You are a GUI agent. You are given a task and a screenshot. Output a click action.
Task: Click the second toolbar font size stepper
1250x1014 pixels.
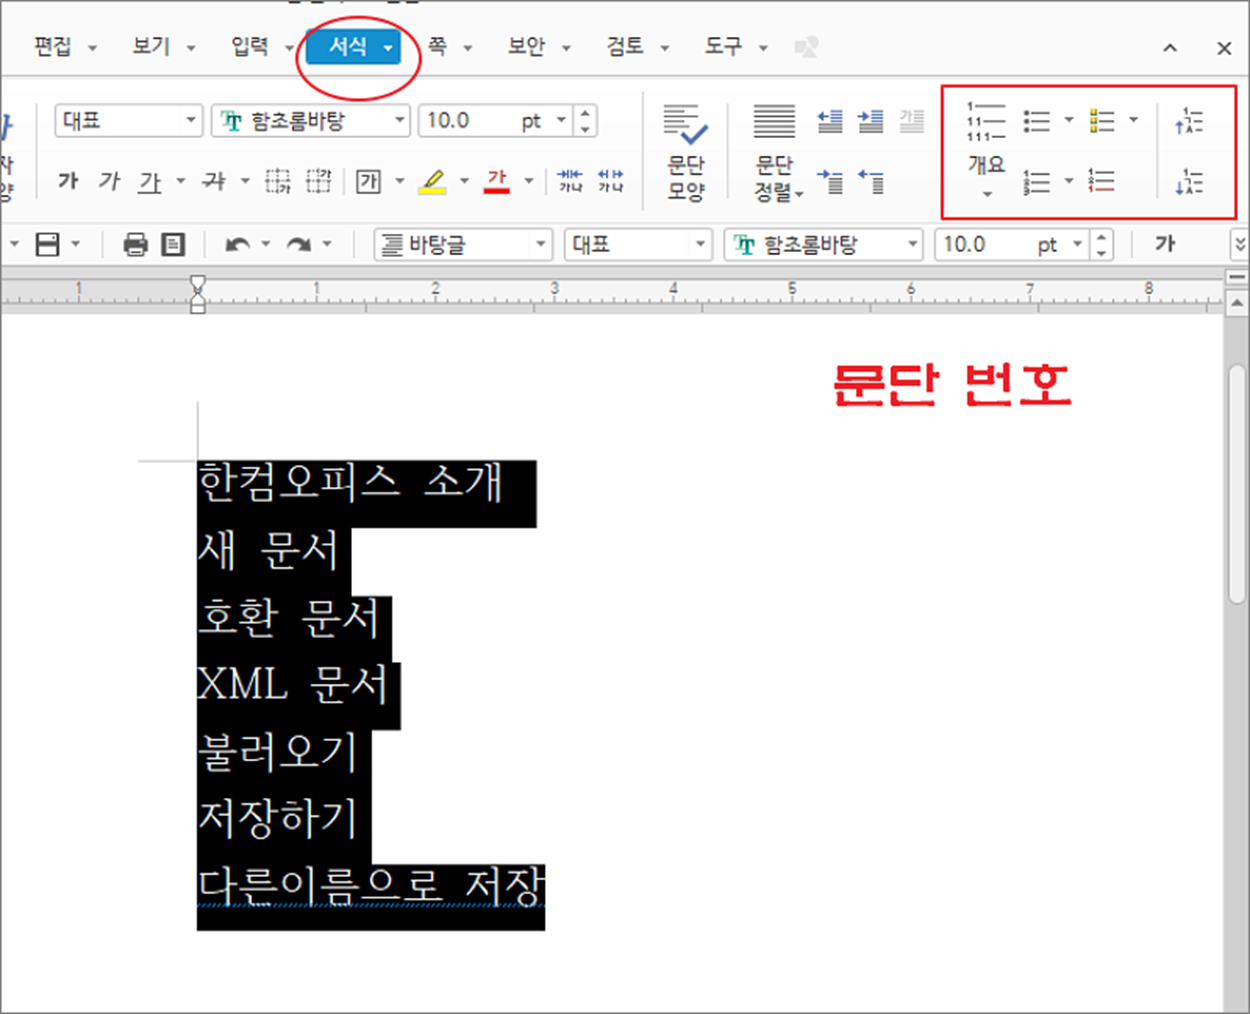(1101, 244)
